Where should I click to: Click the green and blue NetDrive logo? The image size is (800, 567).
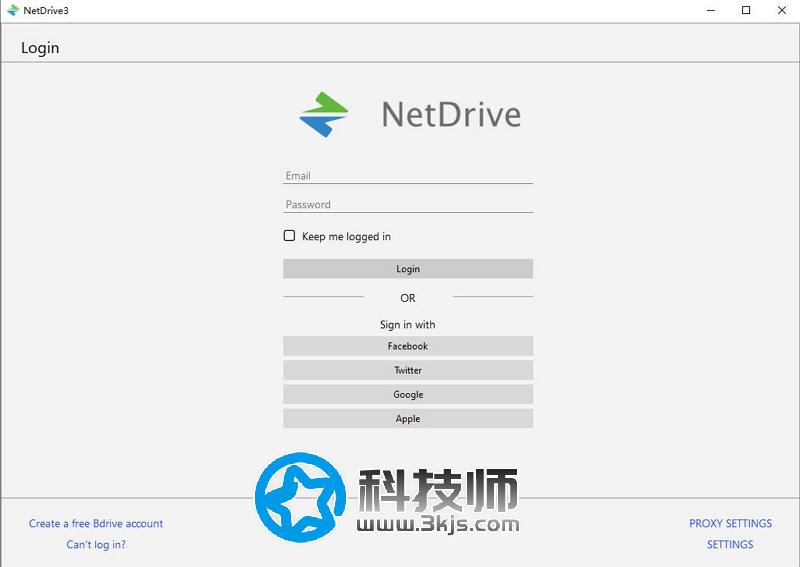click(x=324, y=114)
